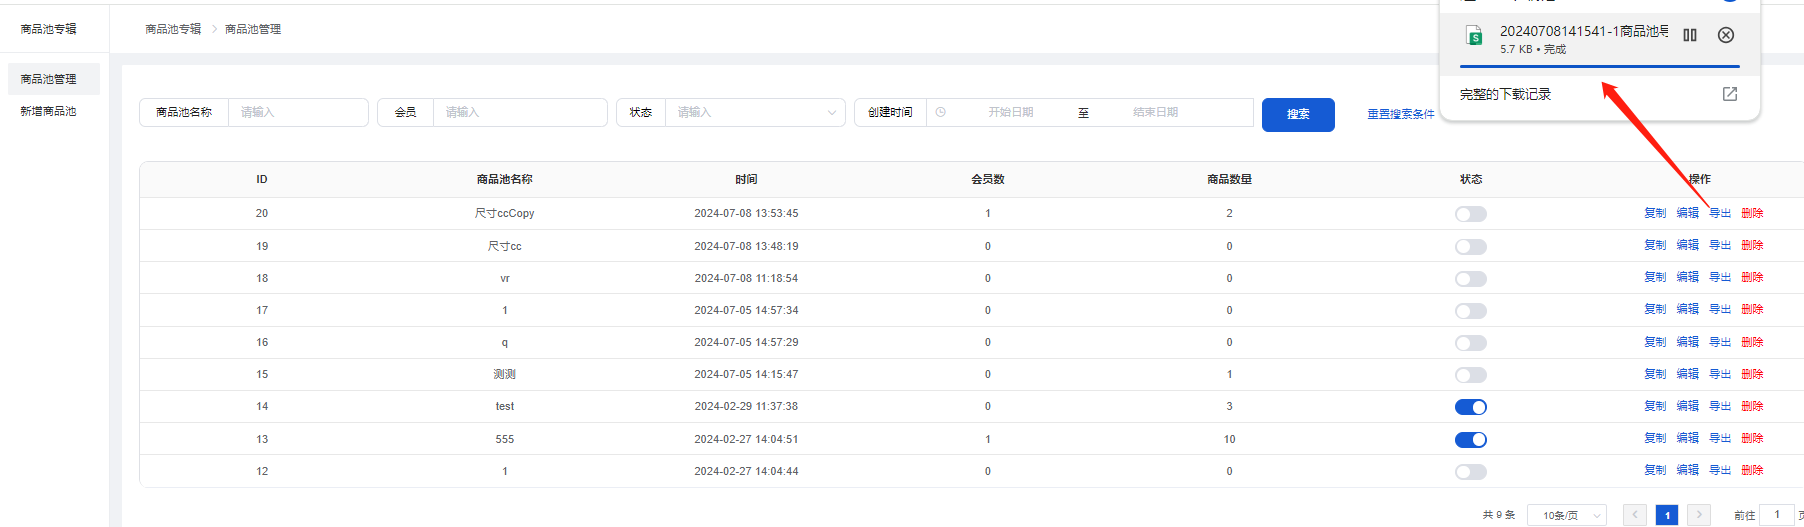Click the spreadsheet file icon in downloads
Screen dimensions: 1804x527
coord(1474,36)
